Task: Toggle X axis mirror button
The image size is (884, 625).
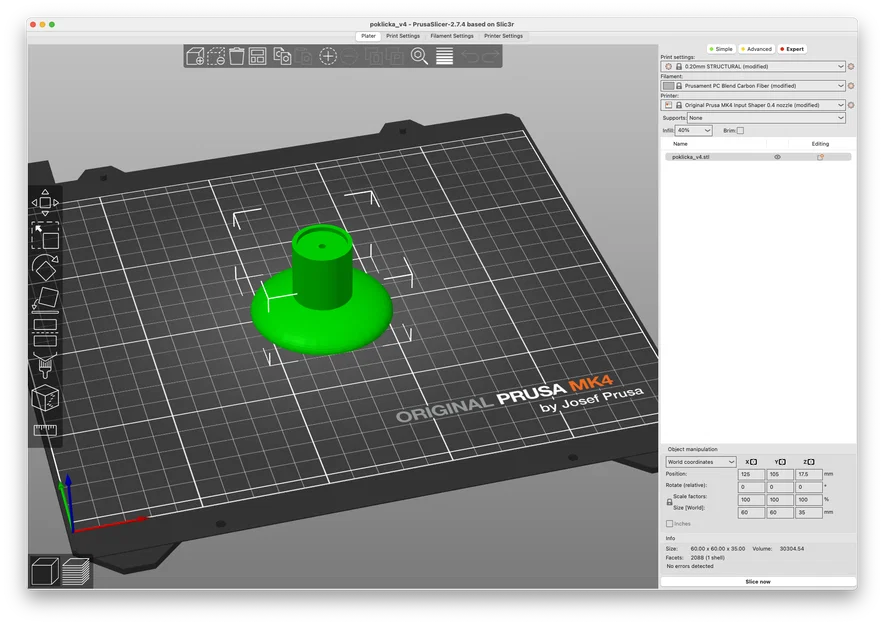Action: tap(754, 462)
